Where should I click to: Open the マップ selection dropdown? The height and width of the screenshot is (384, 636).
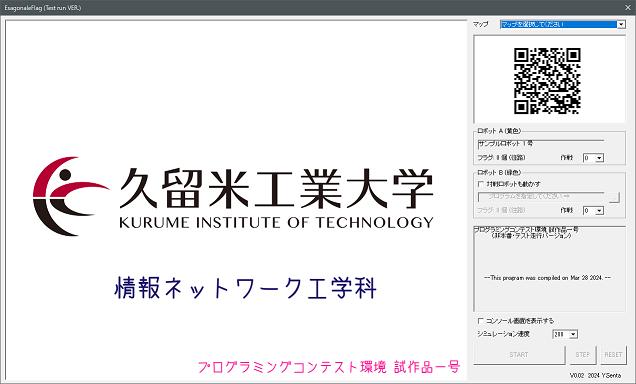[563, 24]
